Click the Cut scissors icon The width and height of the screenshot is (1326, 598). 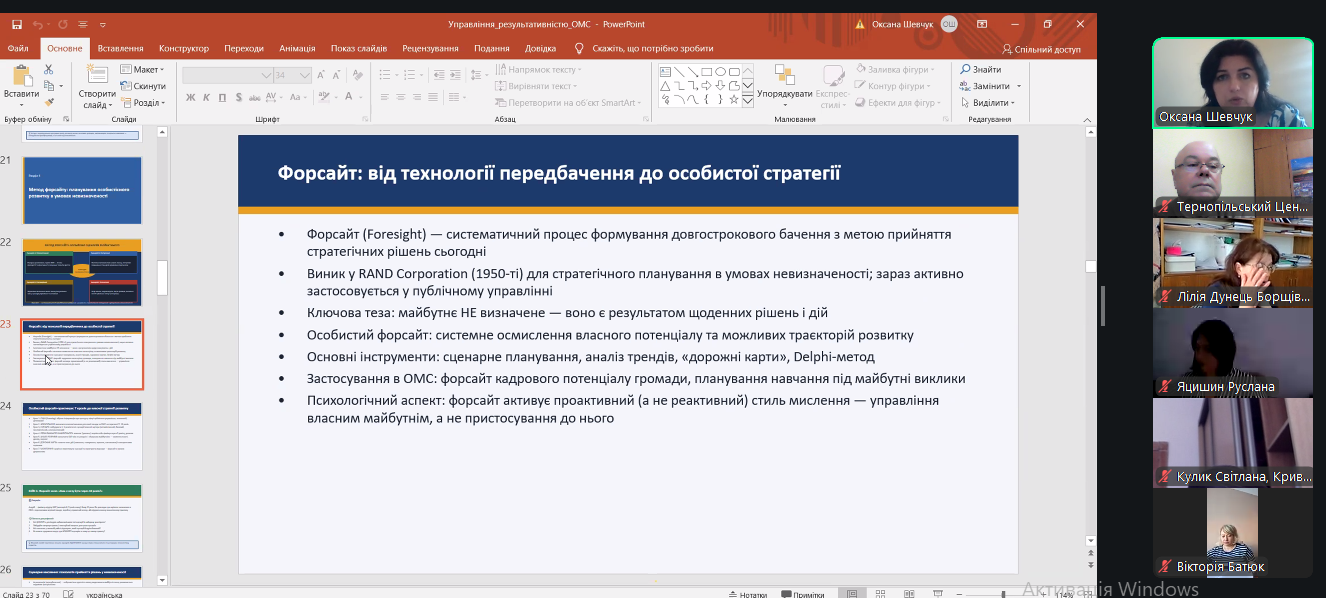tap(48, 70)
